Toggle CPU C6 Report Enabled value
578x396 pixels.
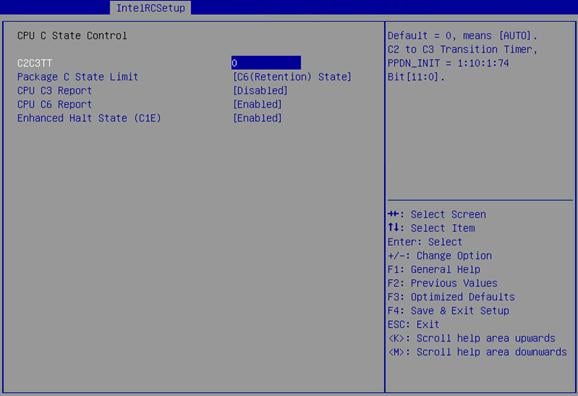pyautogui.click(x=257, y=104)
